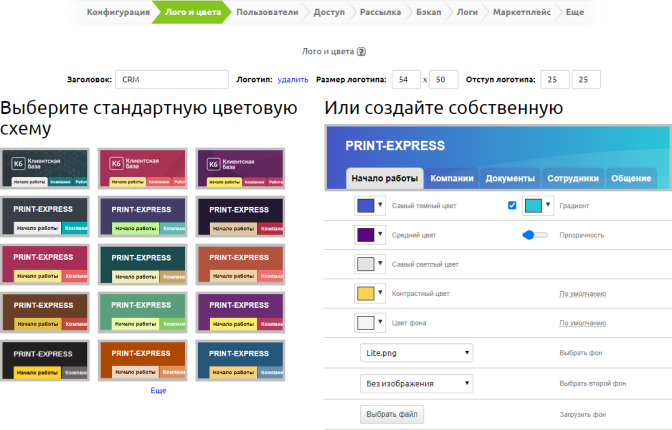Click the Выбрать файл button
Screen dimensions: 672x430
point(392,413)
